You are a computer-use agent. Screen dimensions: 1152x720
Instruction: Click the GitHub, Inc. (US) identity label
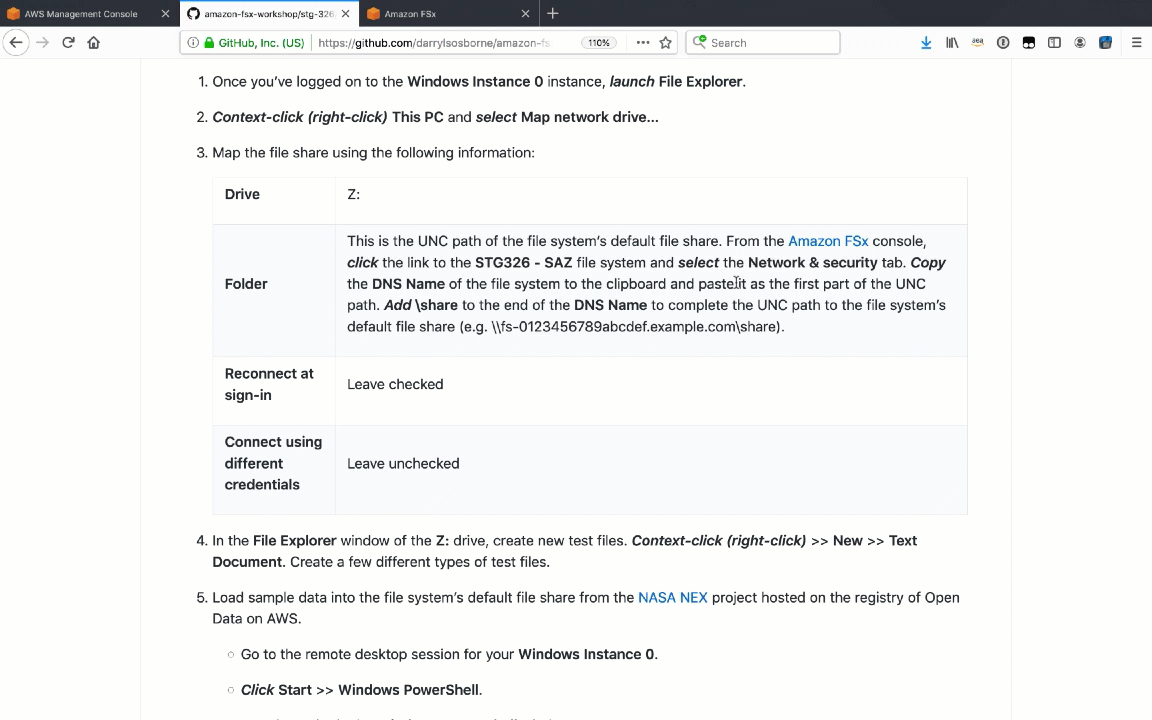click(x=262, y=43)
